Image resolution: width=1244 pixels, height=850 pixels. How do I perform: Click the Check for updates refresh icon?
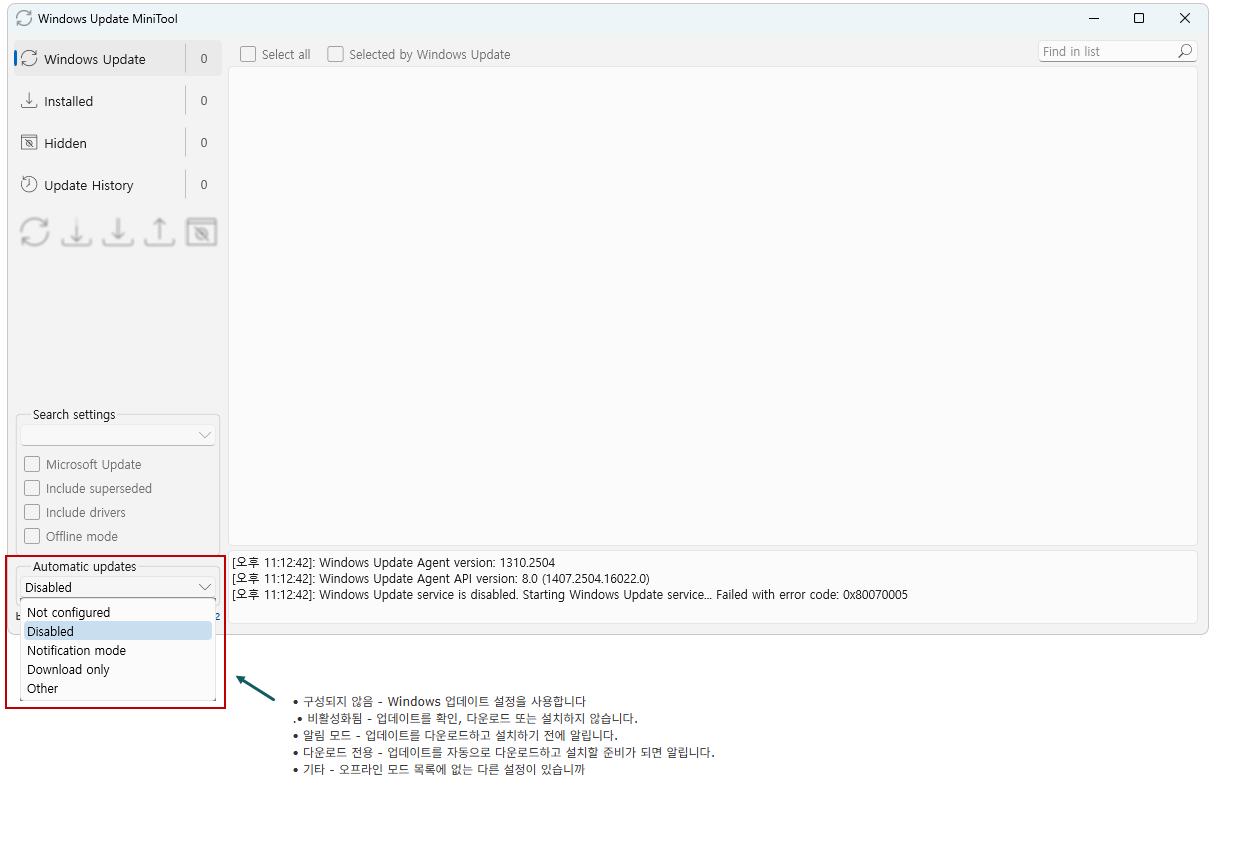coord(35,232)
